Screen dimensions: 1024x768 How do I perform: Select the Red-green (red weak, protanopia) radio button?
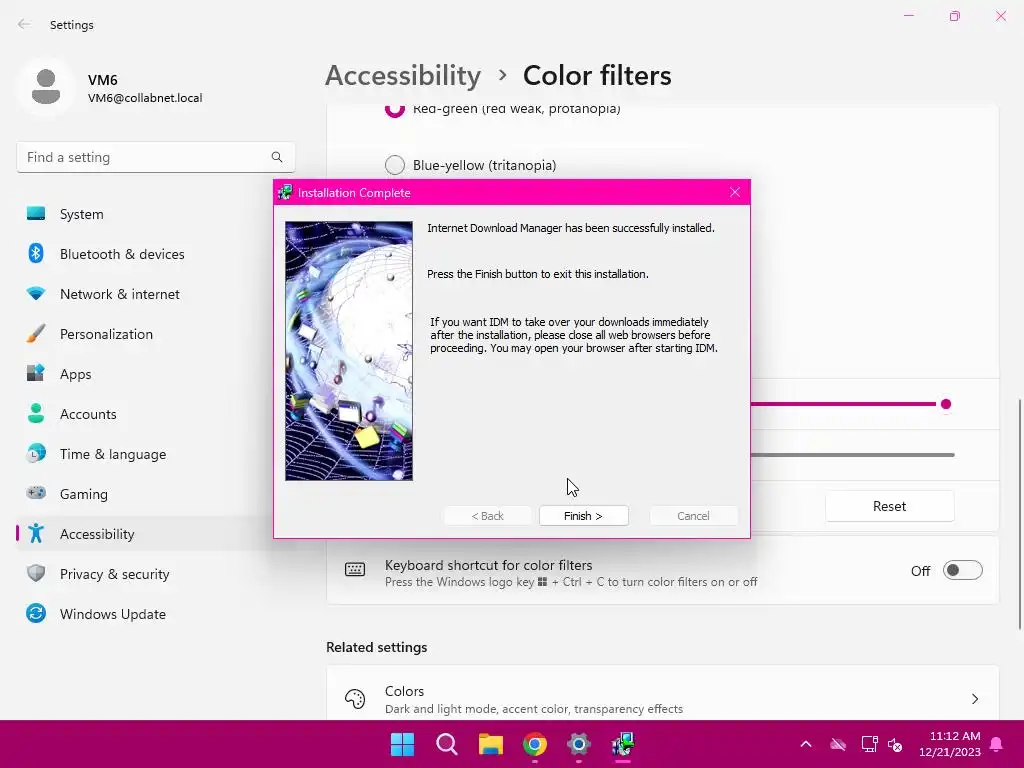(394, 110)
